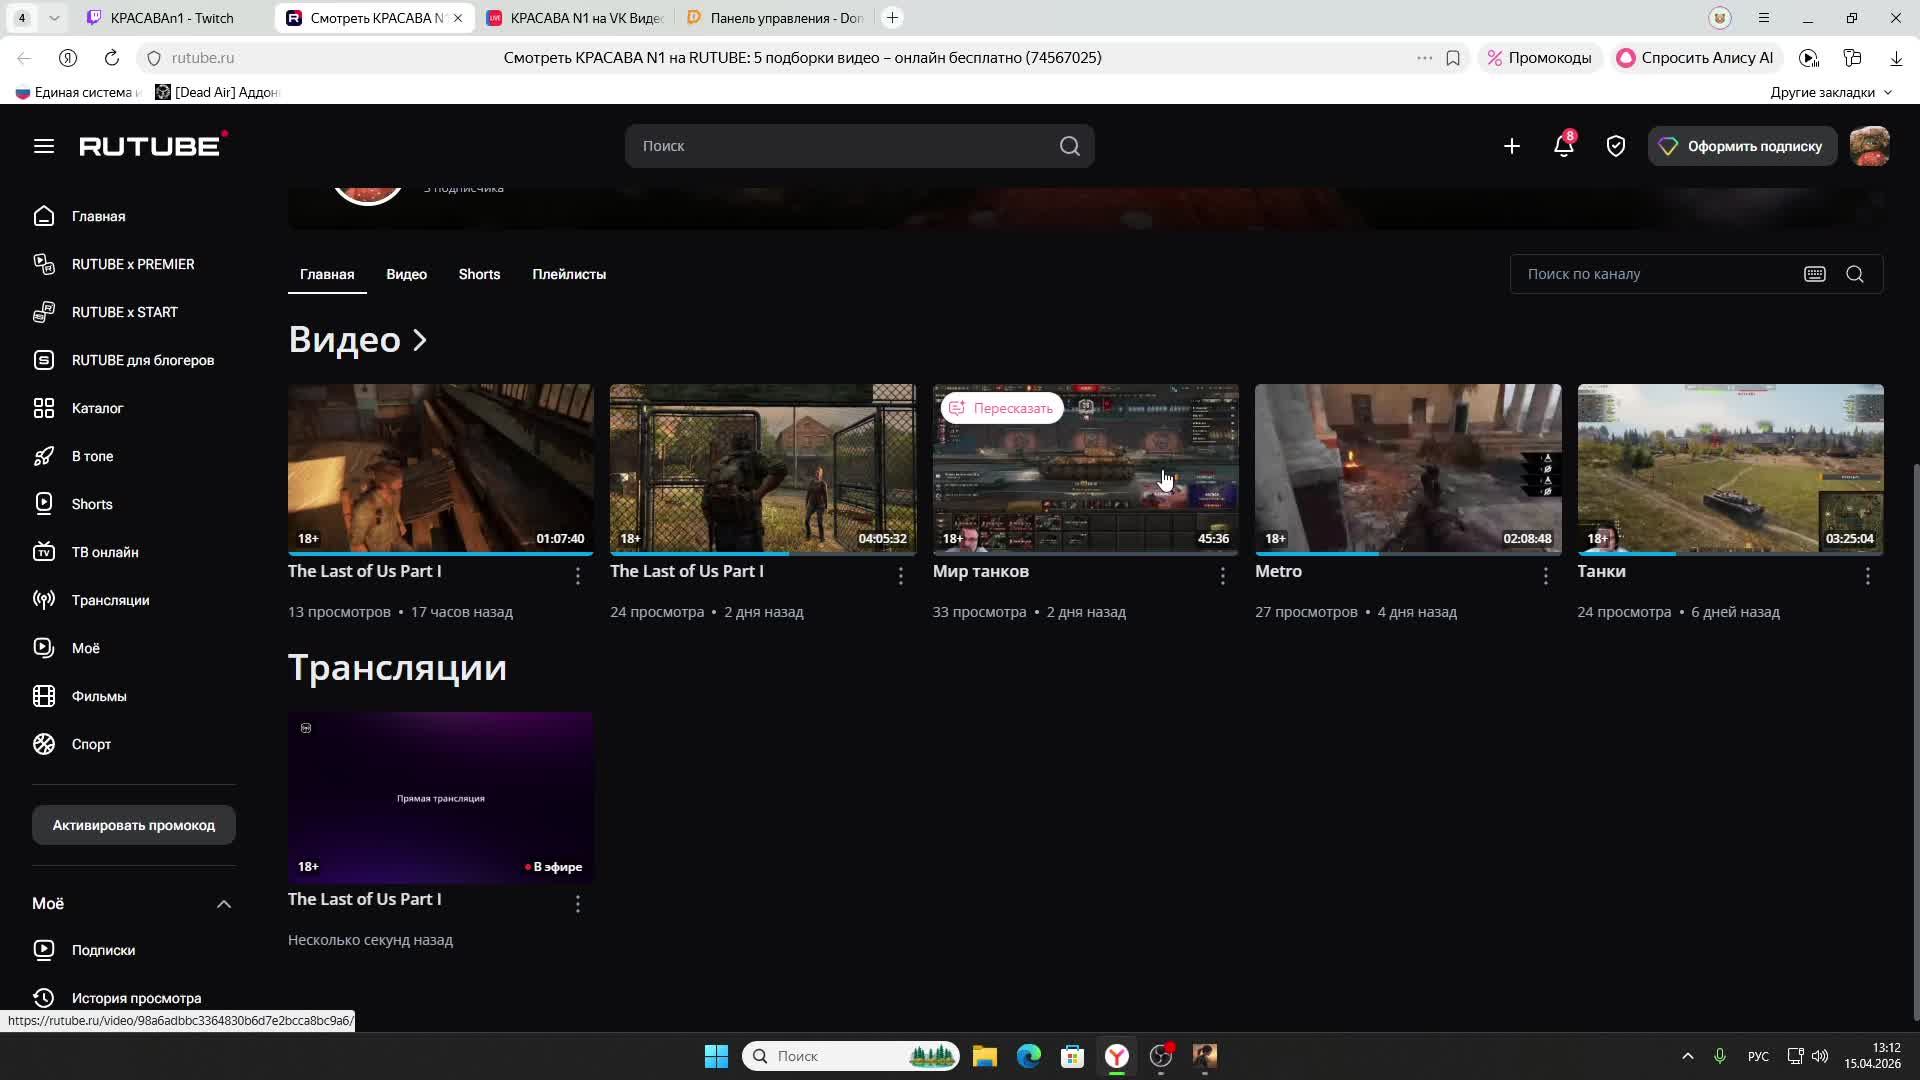Open Трансляции in the sidebar
This screenshot has width=1920, height=1080.
coord(110,600)
